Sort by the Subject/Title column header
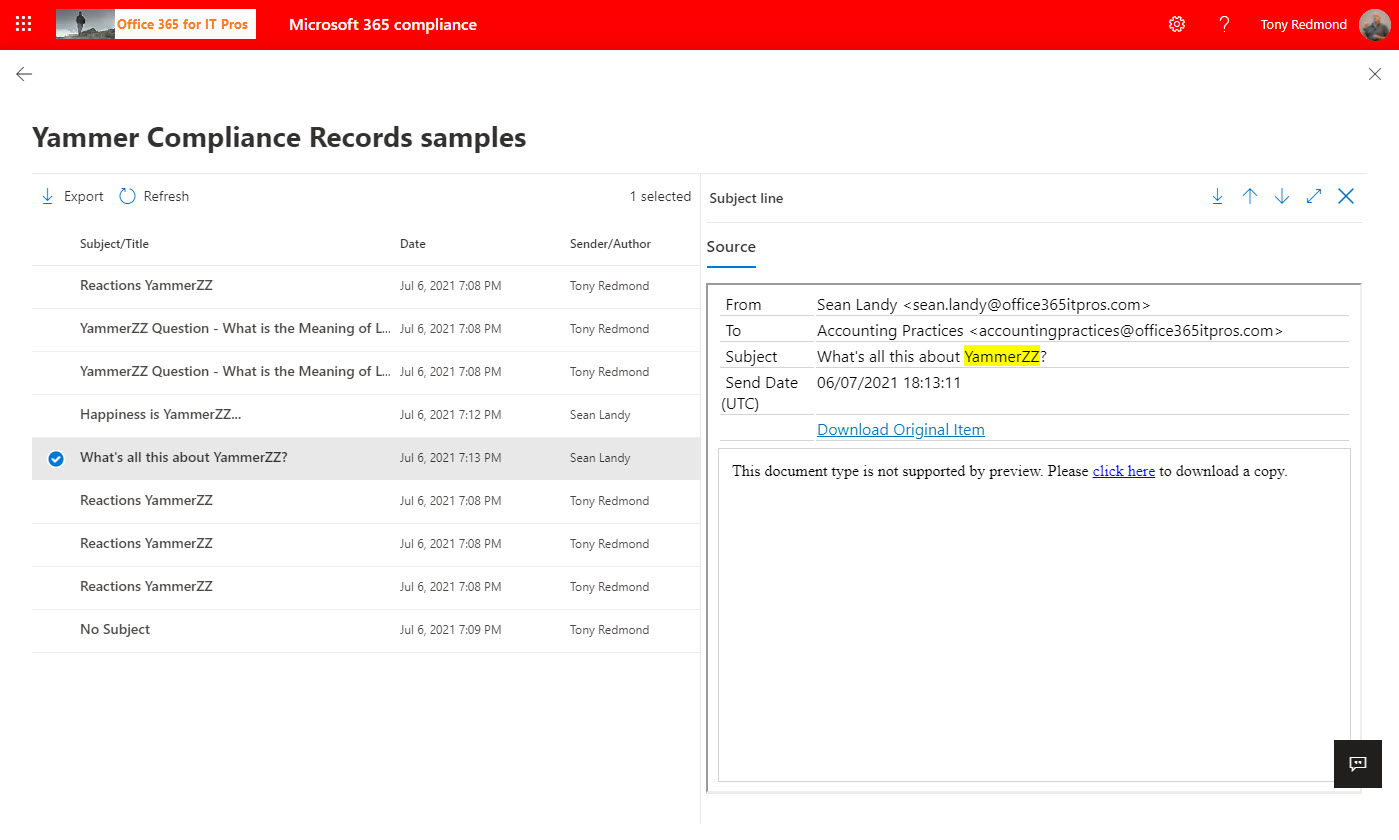The height and width of the screenshot is (840, 1399). click(114, 244)
